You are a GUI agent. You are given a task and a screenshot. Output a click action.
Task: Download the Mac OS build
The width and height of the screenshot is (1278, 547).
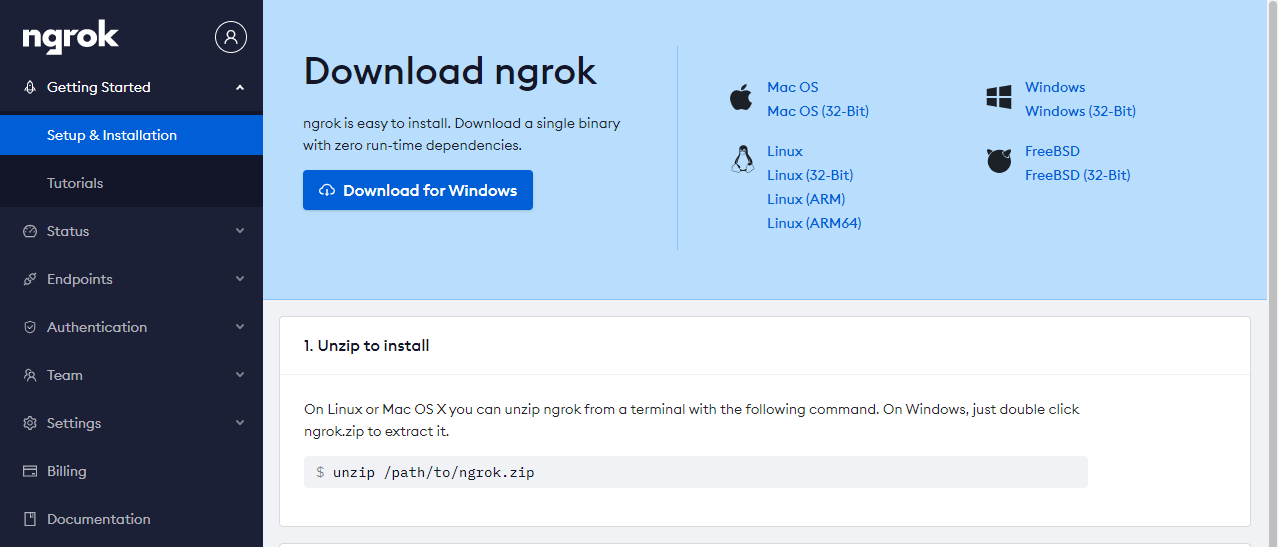tap(793, 87)
